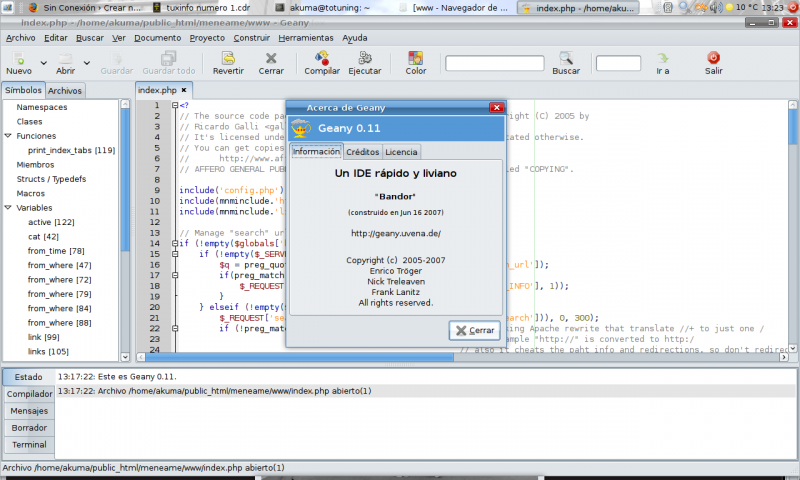Close the index.php document tab
Screen dimensions: 800x480
coord(184,90)
